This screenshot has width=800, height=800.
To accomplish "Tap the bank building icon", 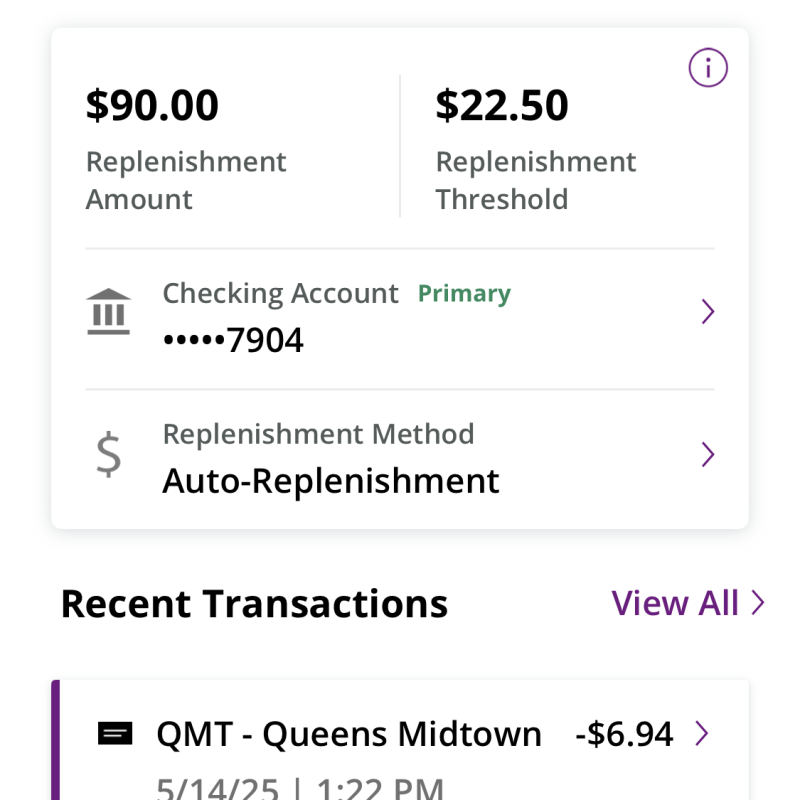I will tap(108, 311).
